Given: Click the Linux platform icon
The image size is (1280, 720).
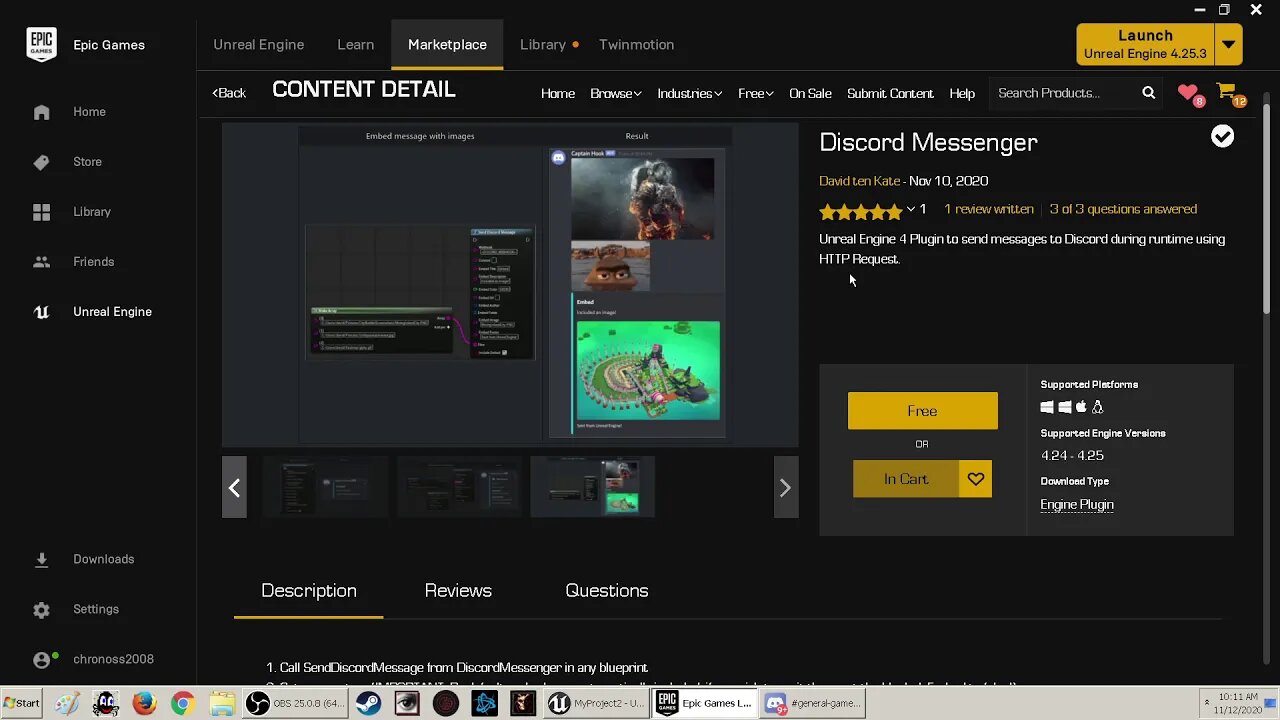Looking at the screenshot, I should click(x=1098, y=407).
